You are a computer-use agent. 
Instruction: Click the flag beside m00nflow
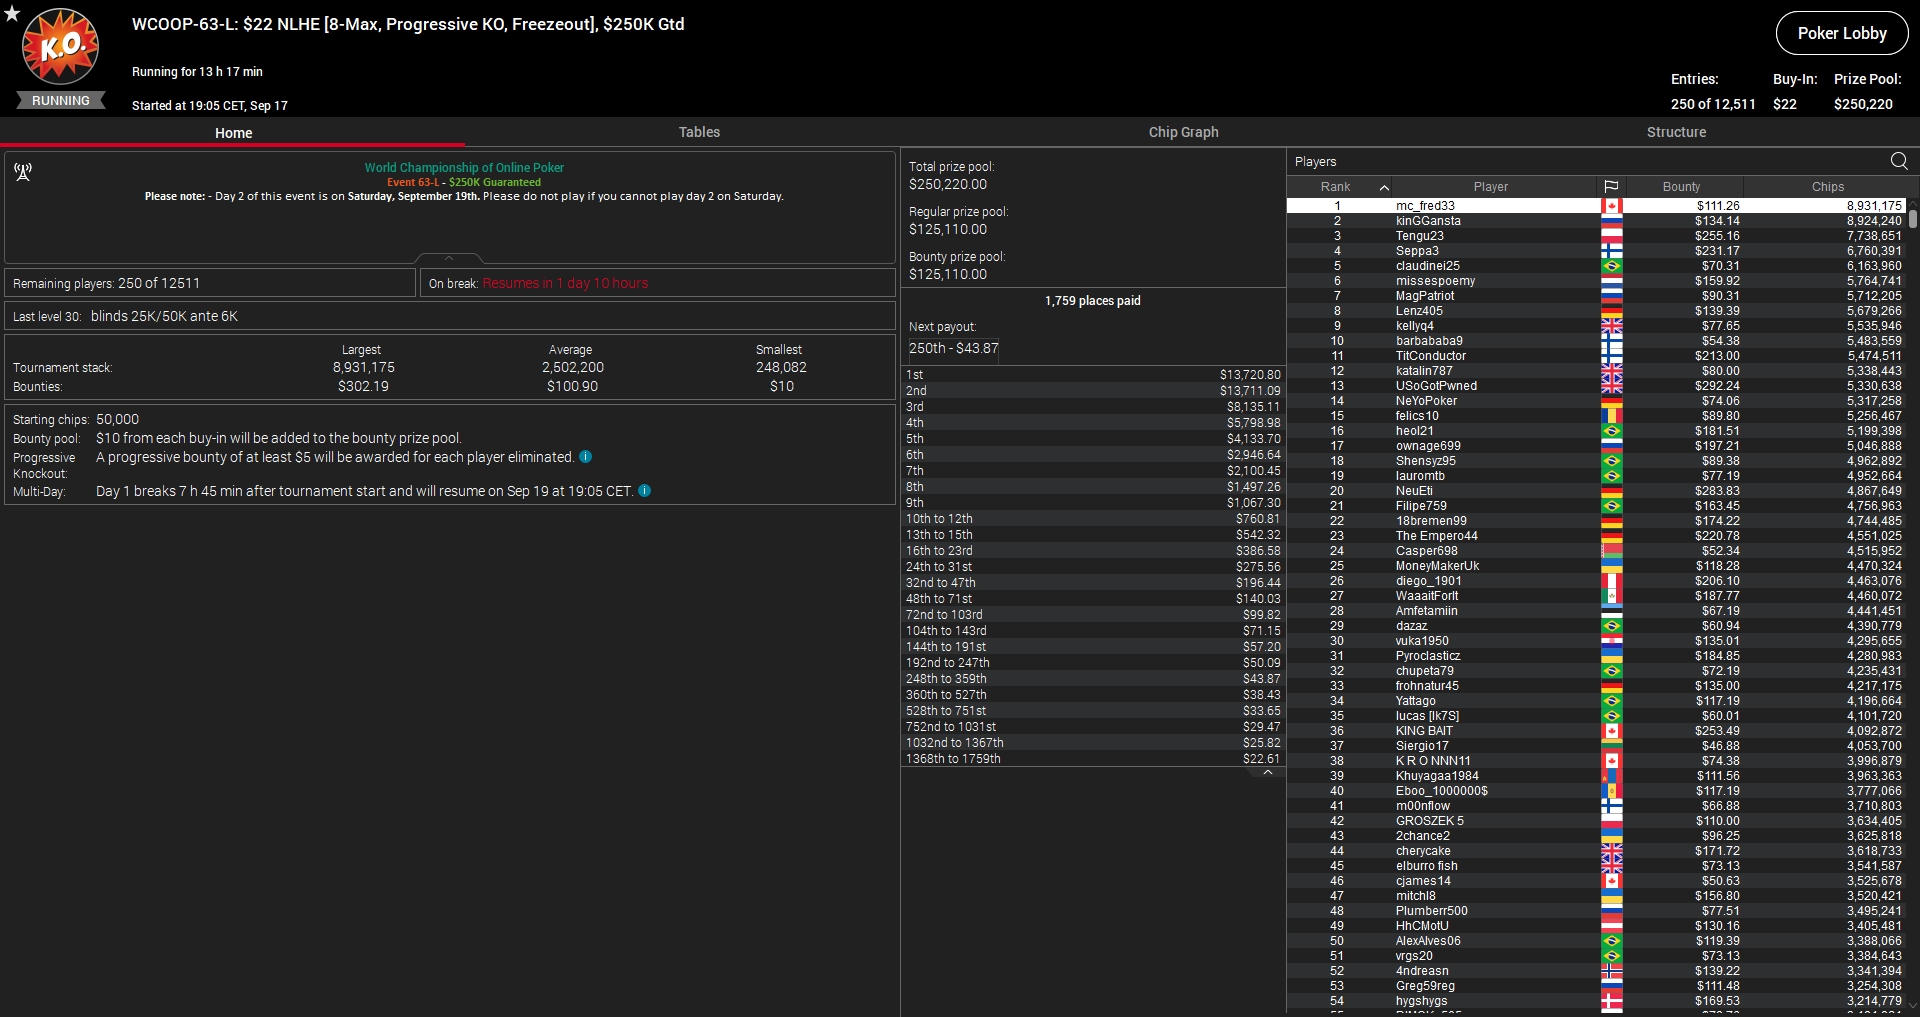click(x=1611, y=806)
